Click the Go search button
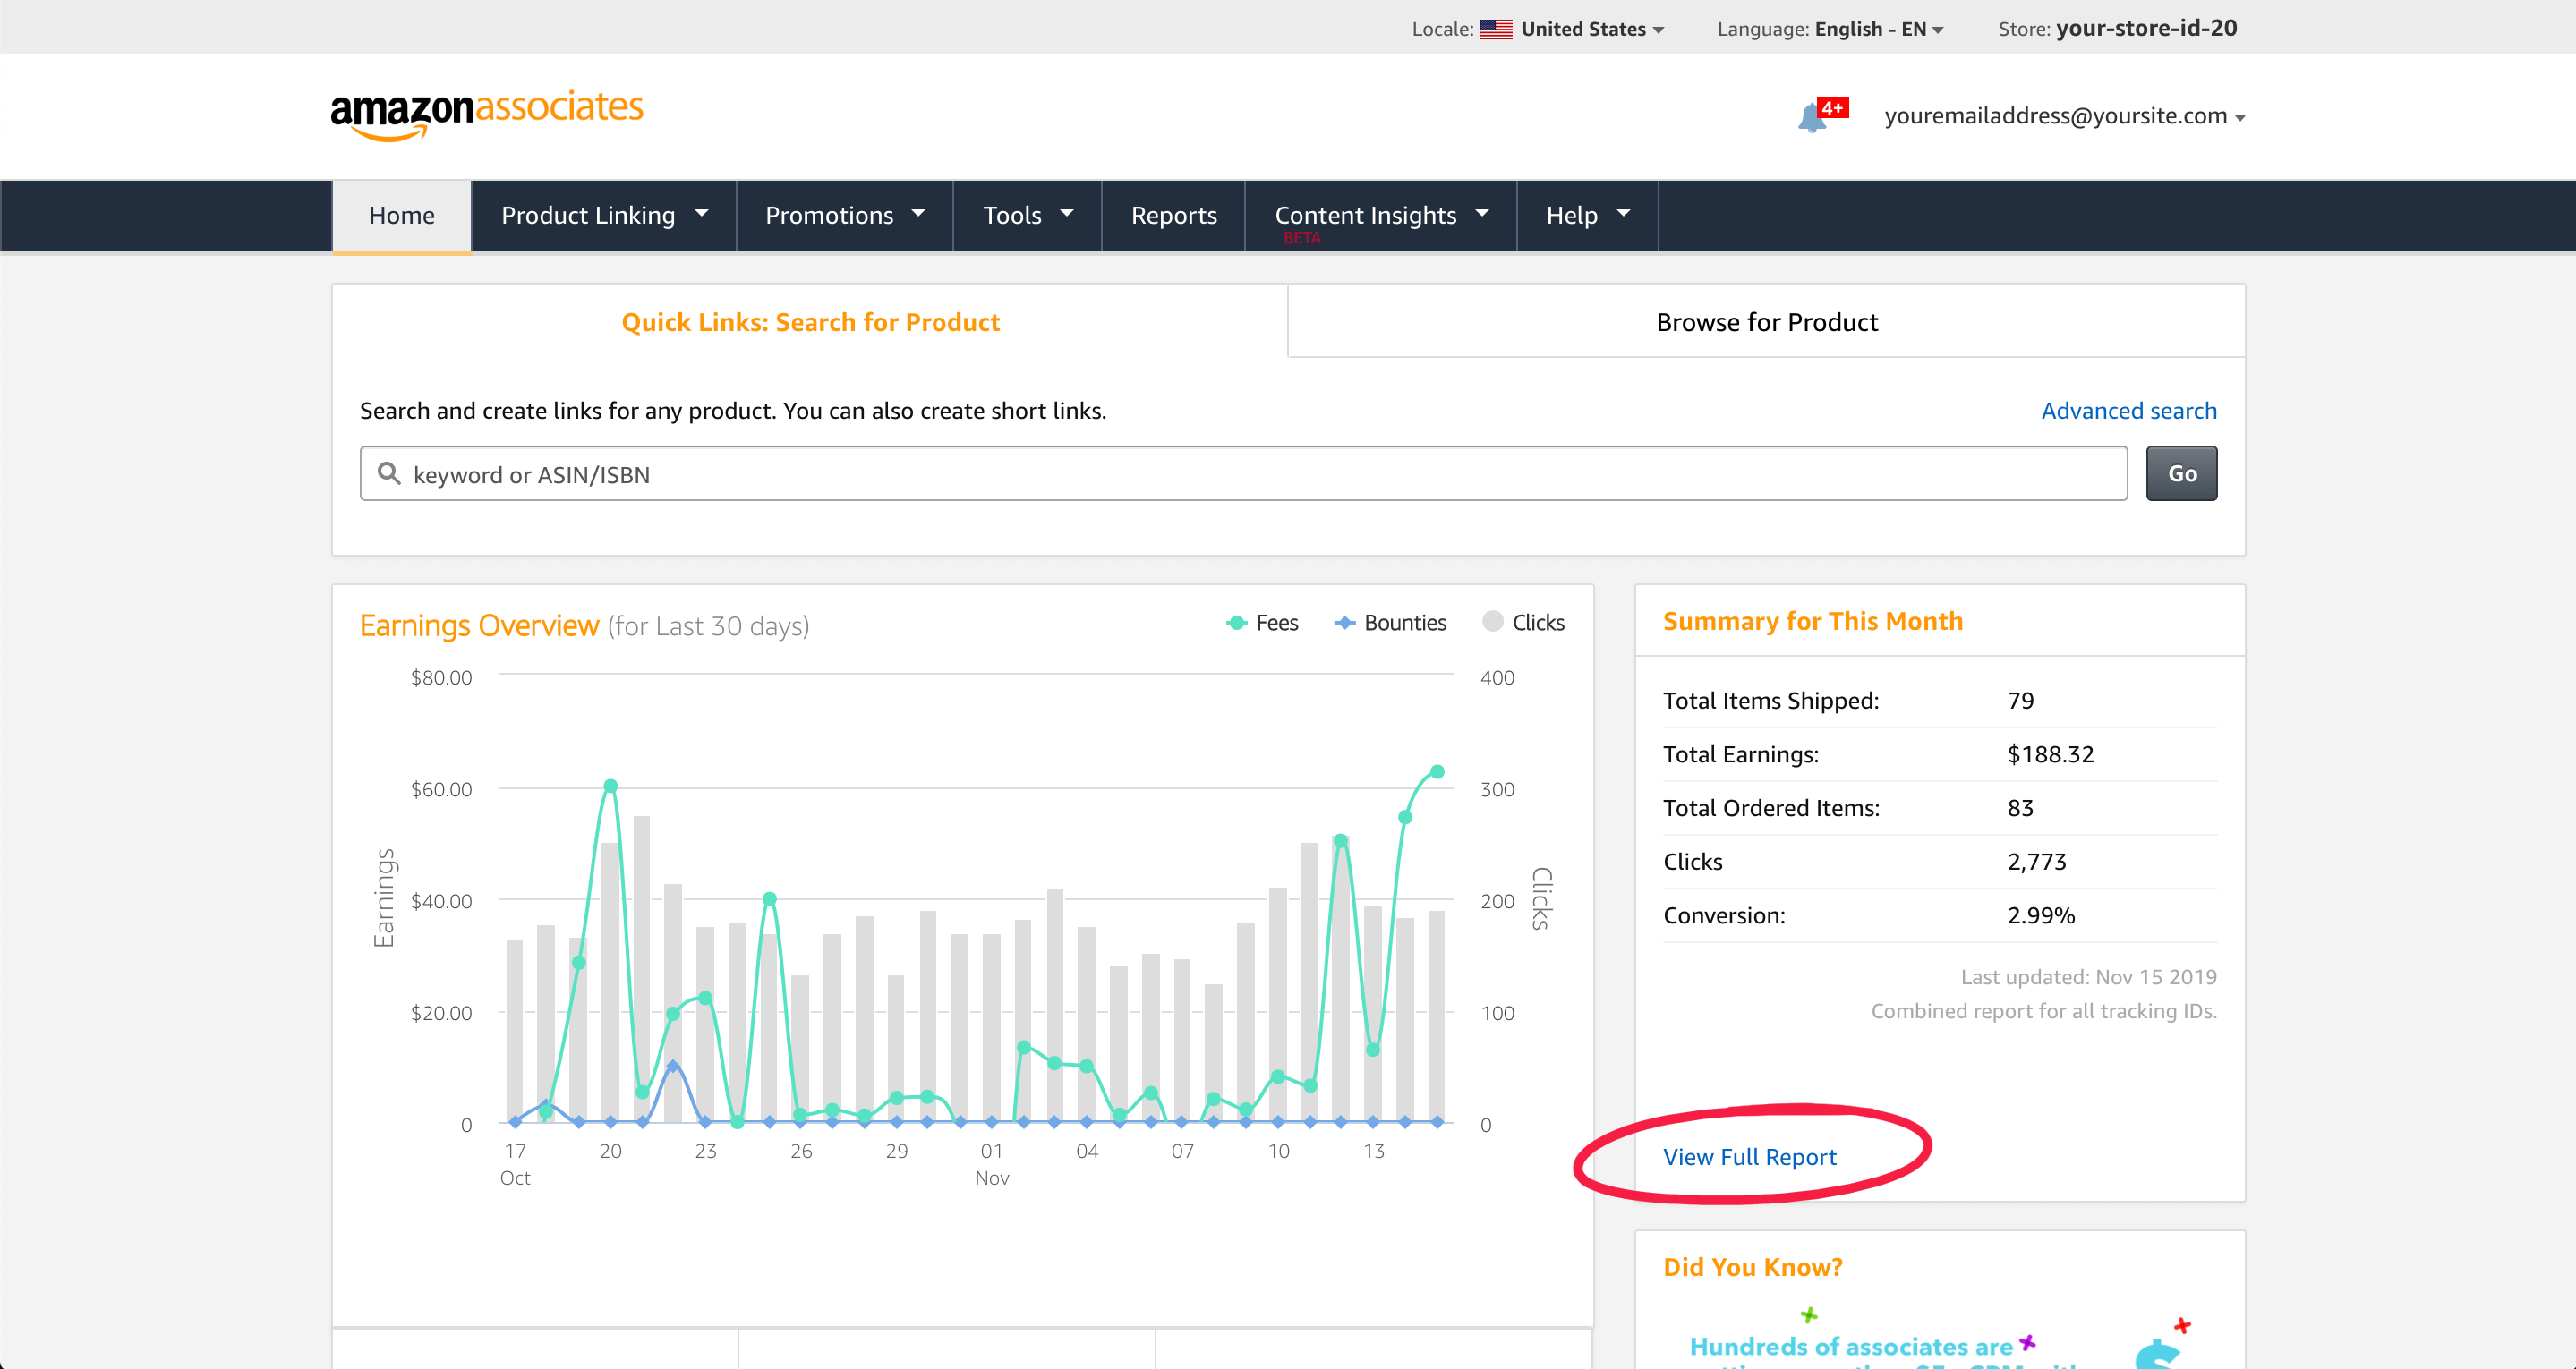The image size is (2576, 1369). click(x=2181, y=473)
